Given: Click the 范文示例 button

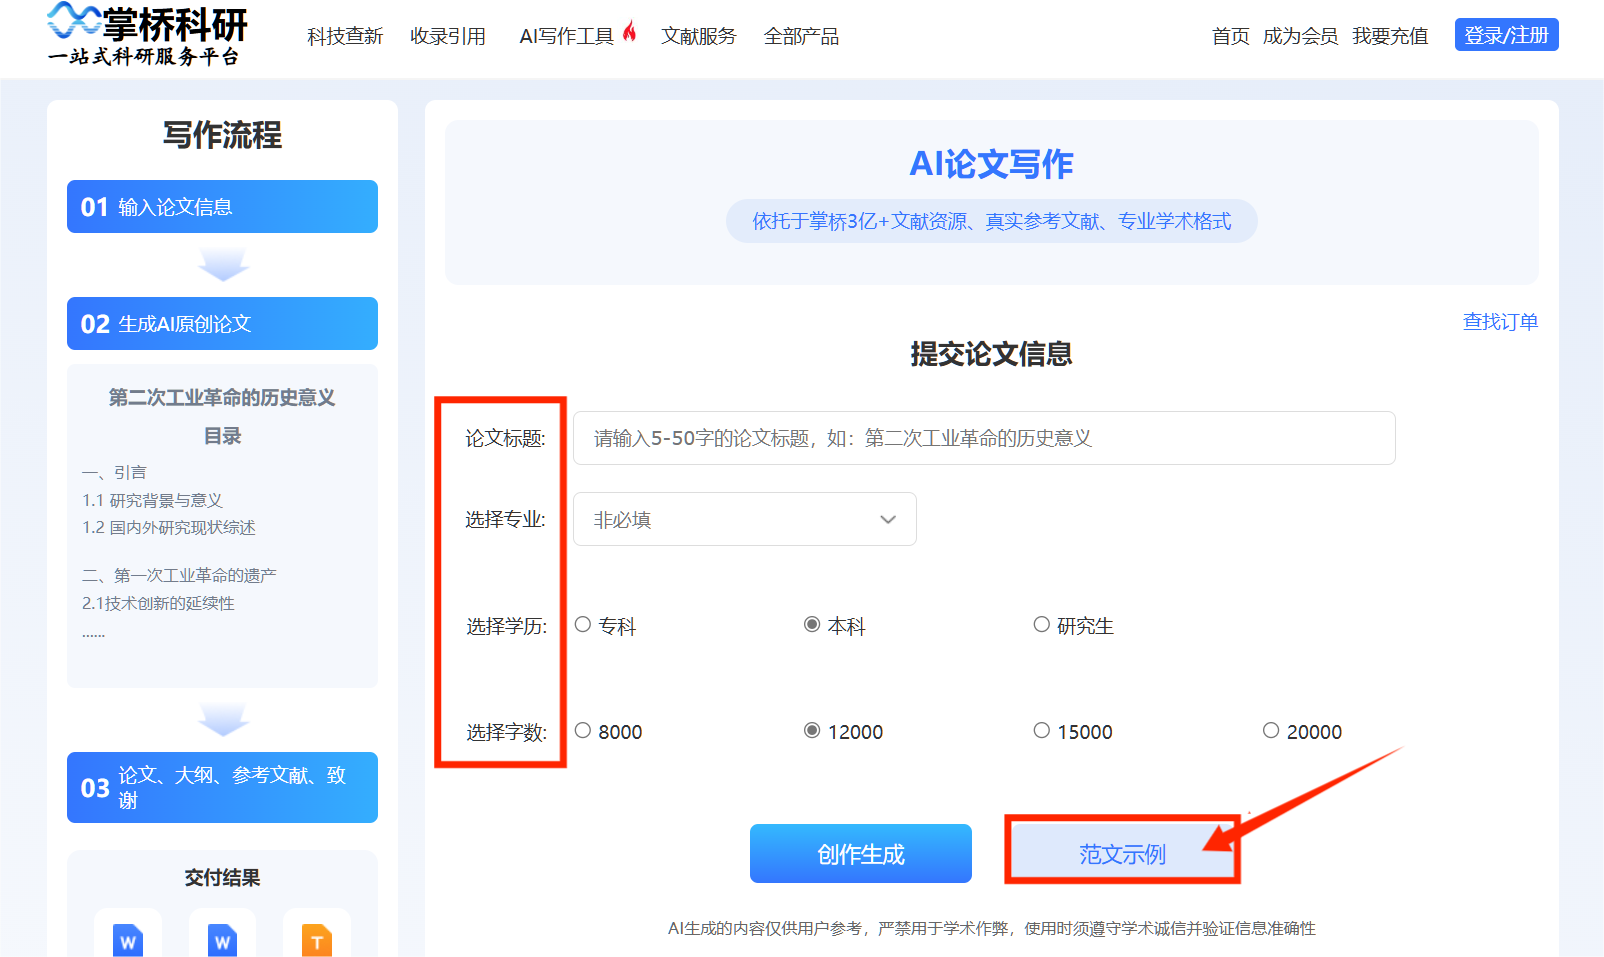Looking at the screenshot, I should pyautogui.click(x=1122, y=854).
